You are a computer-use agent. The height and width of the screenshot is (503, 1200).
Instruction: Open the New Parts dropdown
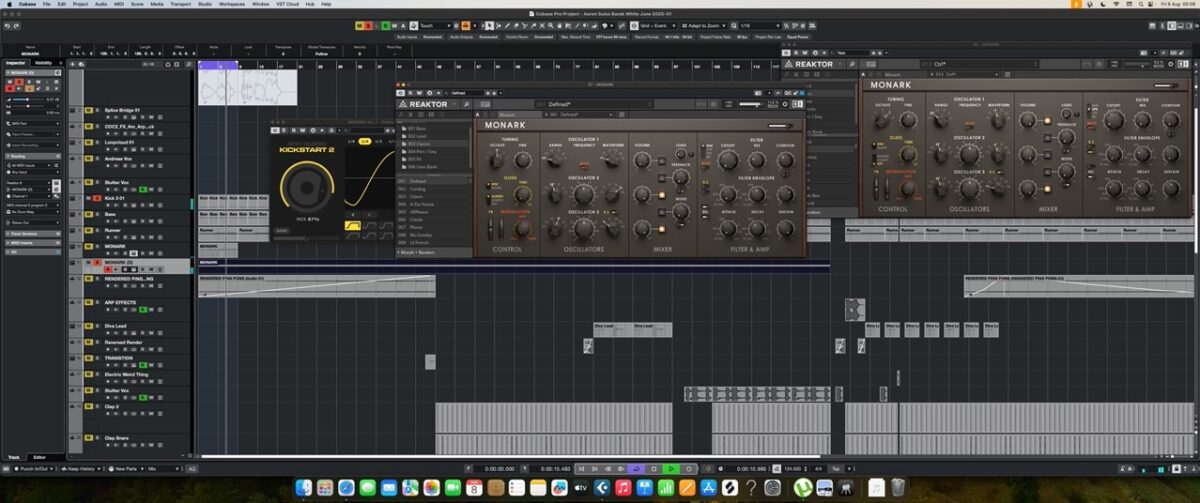point(127,468)
